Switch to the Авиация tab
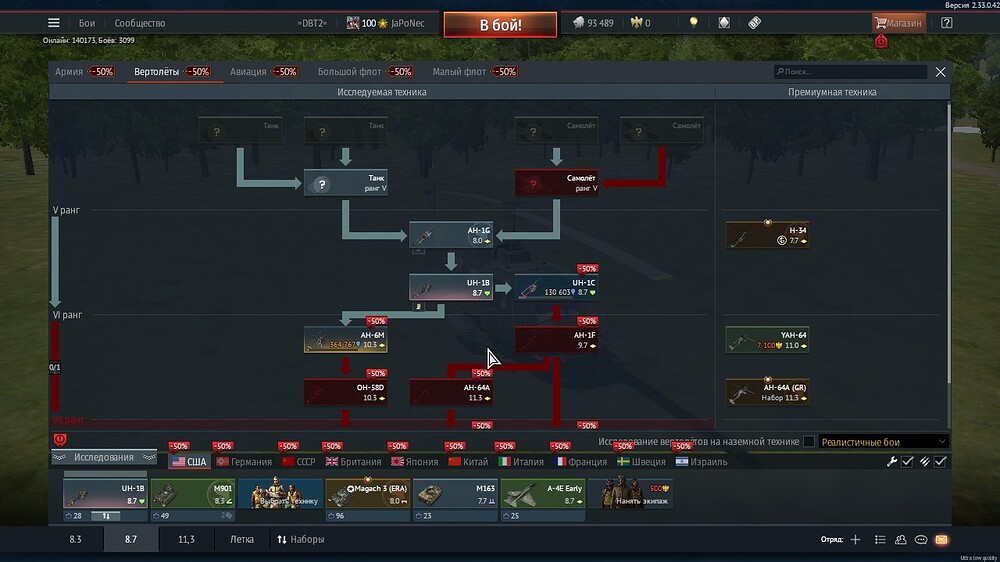Screen dimensions: 1000x562 248,71
